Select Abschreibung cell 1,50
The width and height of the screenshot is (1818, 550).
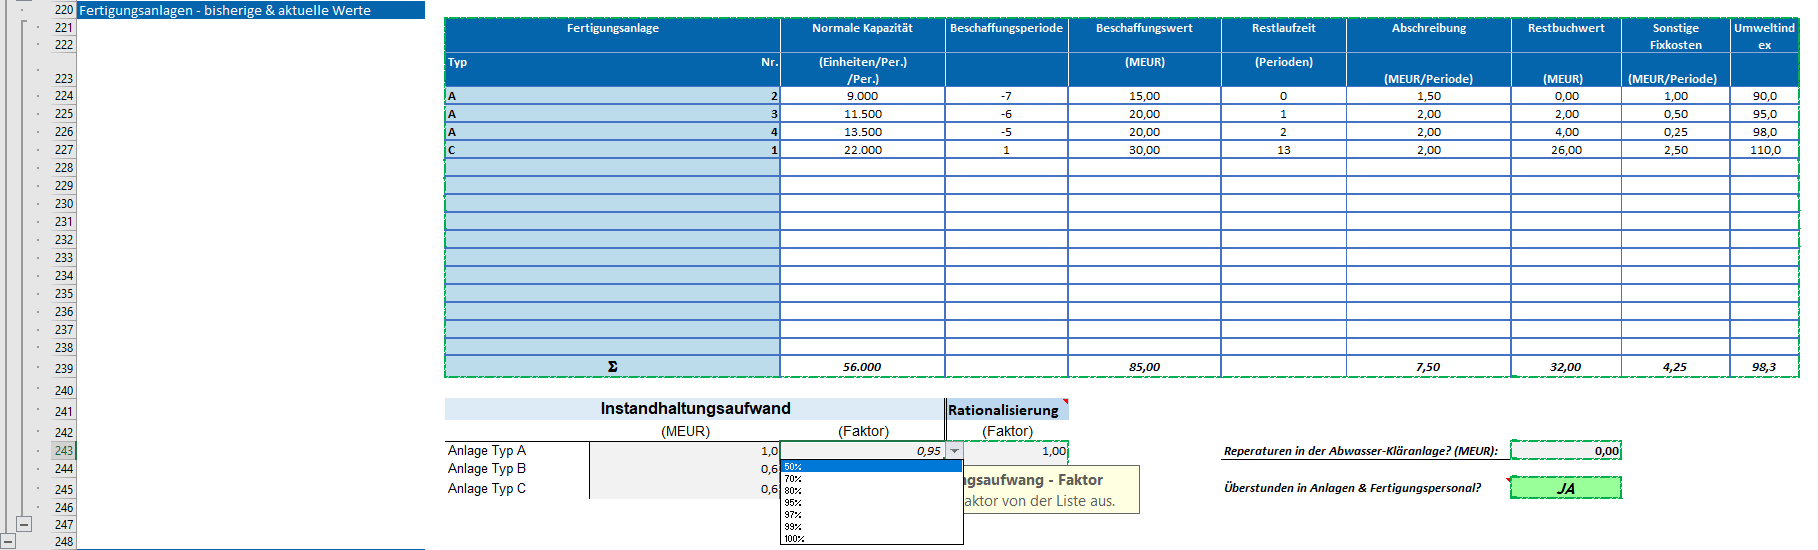coord(1429,96)
